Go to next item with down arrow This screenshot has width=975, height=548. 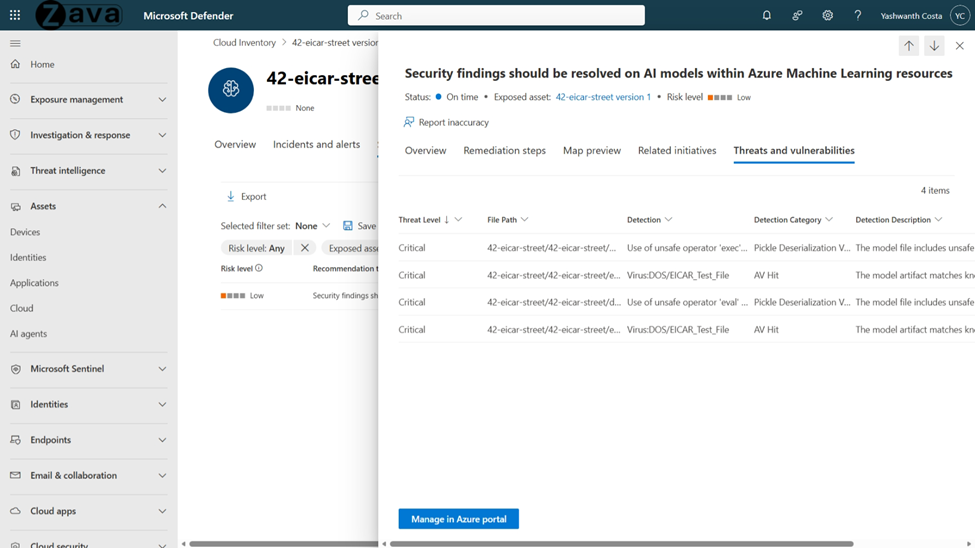[x=934, y=46]
